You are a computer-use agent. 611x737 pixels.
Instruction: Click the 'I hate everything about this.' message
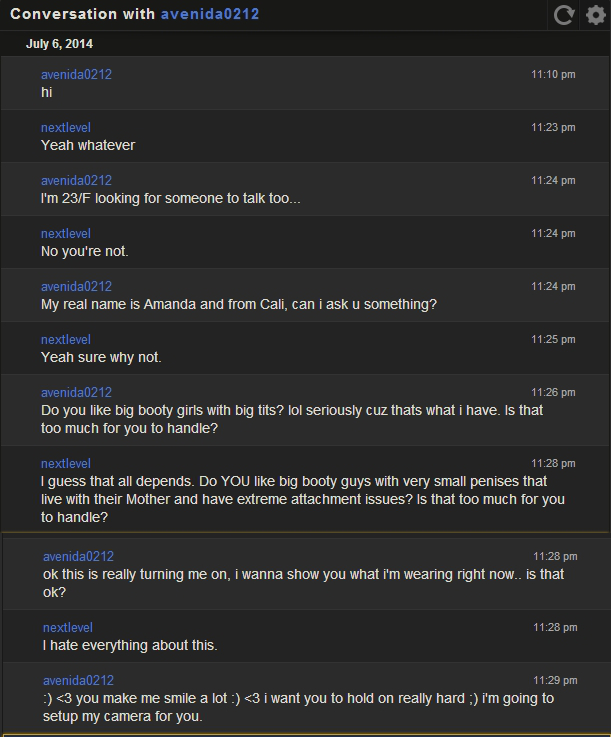(130, 645)
